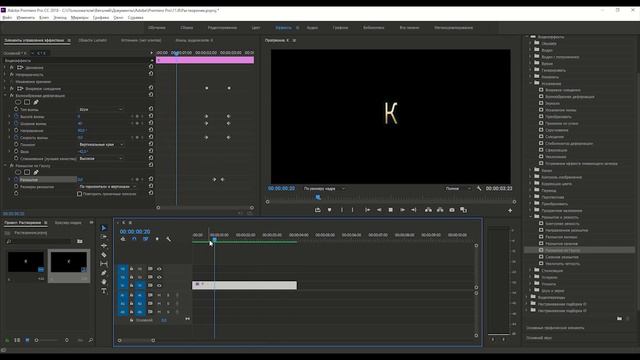Open the Lumetri Scopes panel tab
This screenshot has height=360, width=640.
pos(93,40)
